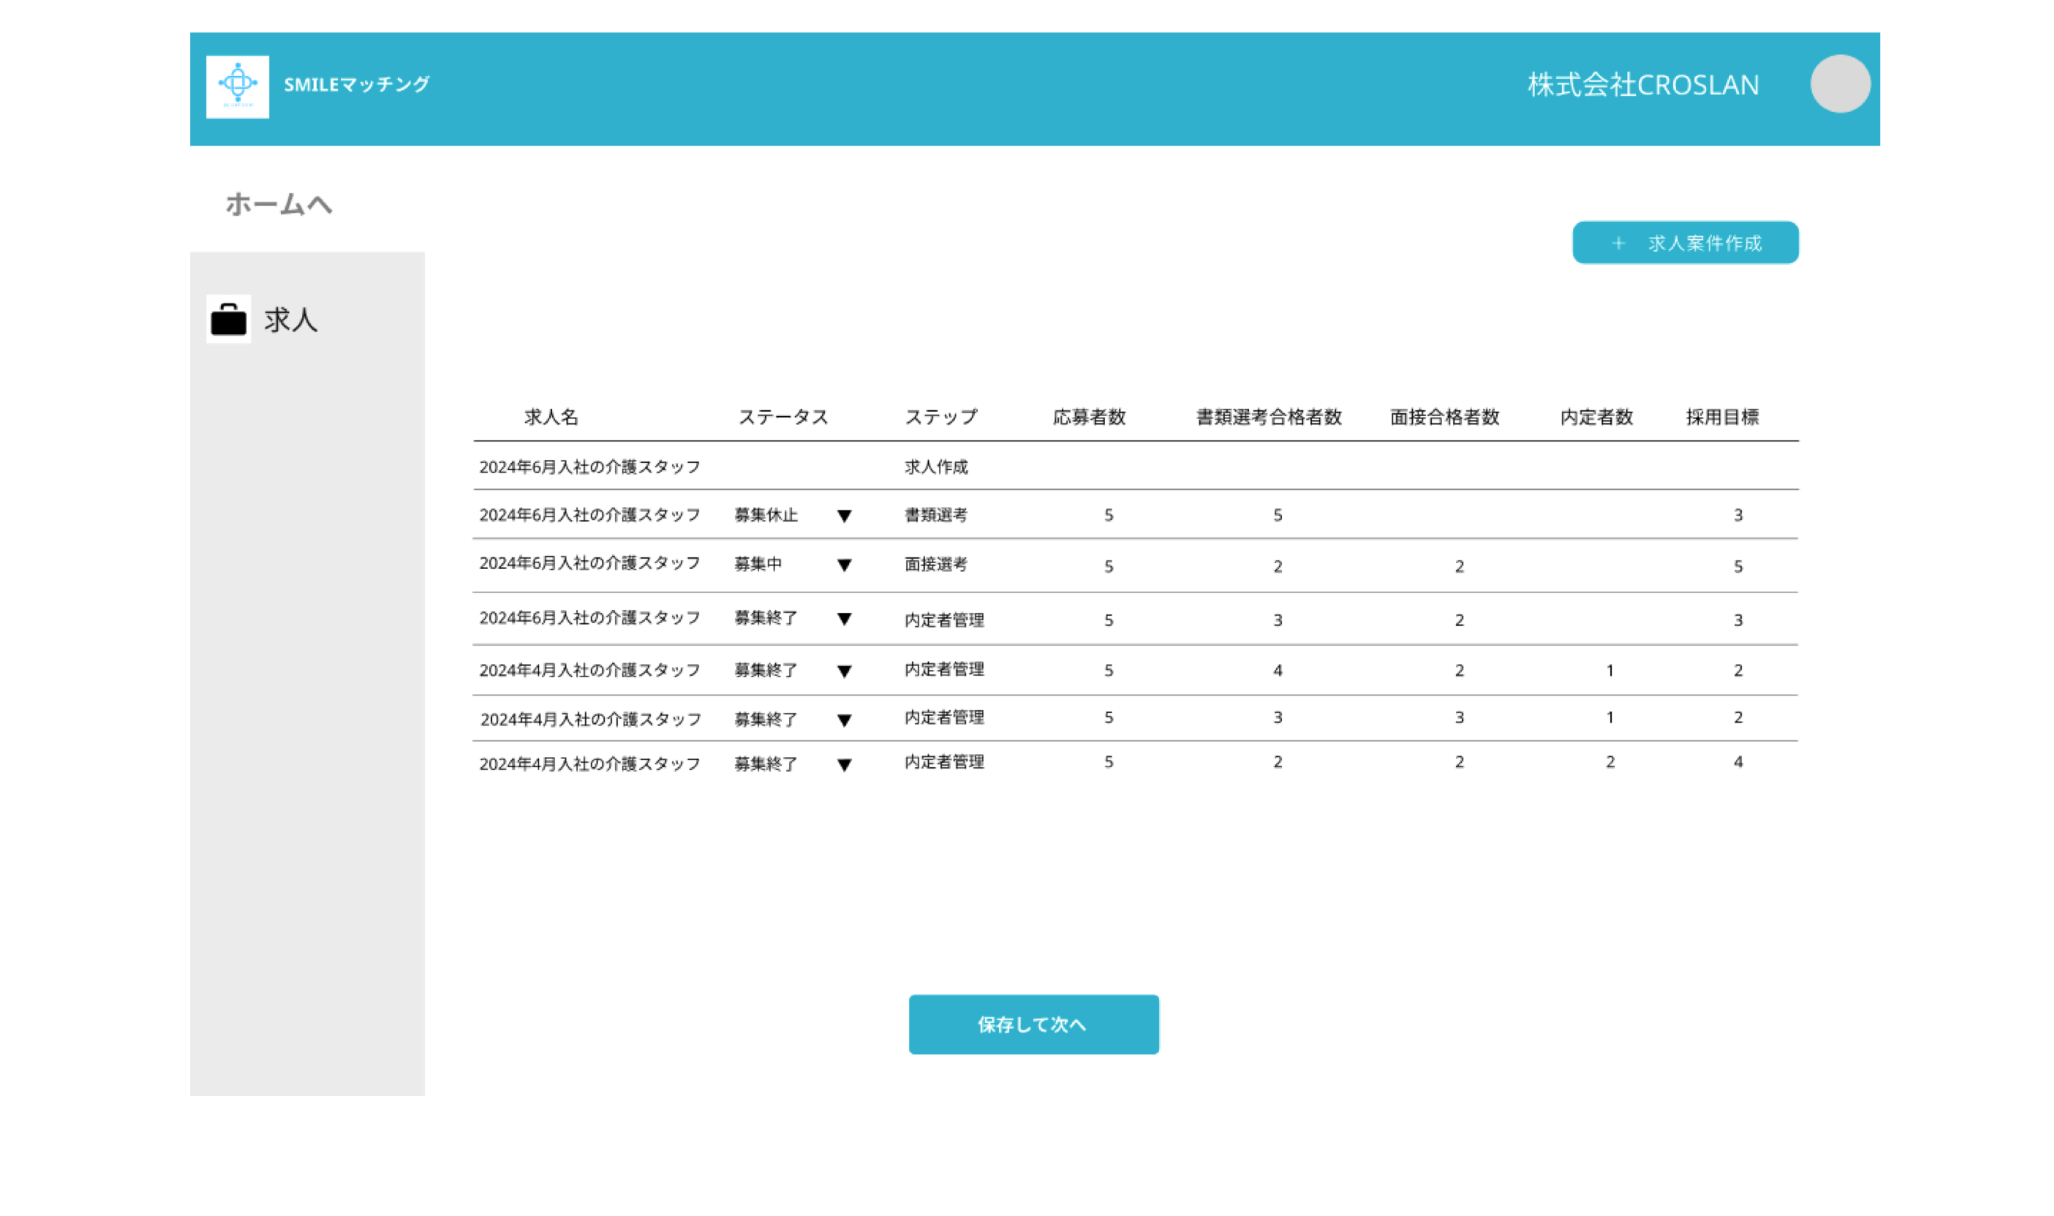Click the plus icon on 求人案件作成

[x=1618, y=243]
